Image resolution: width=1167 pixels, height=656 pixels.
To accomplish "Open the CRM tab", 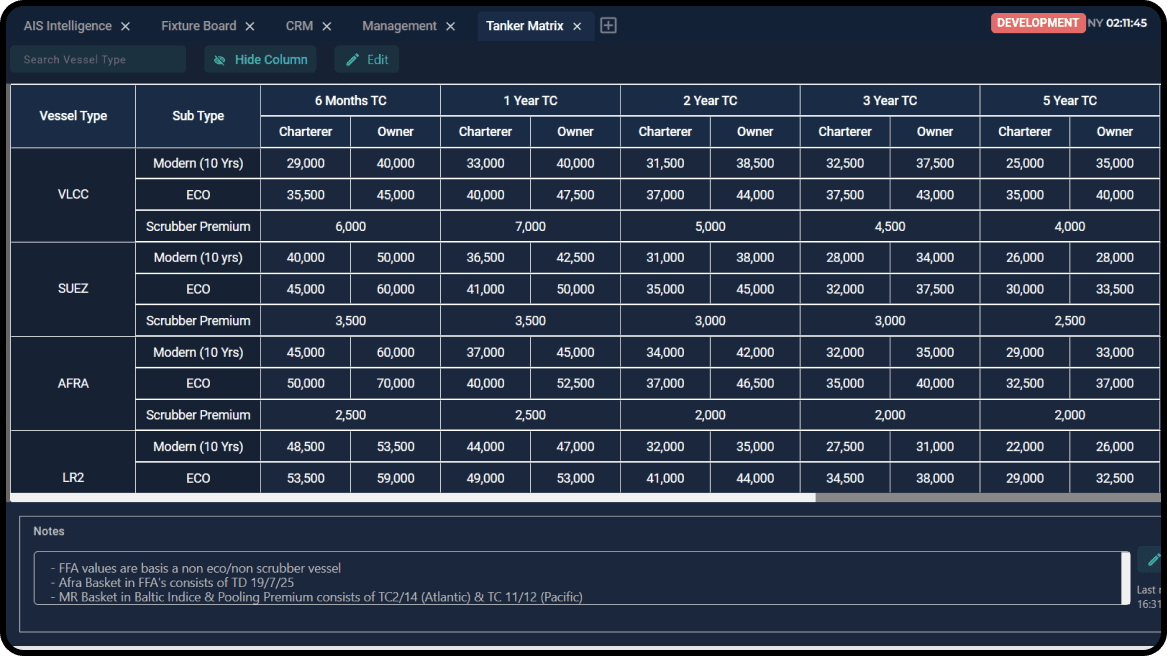I will tap(299, 26).
